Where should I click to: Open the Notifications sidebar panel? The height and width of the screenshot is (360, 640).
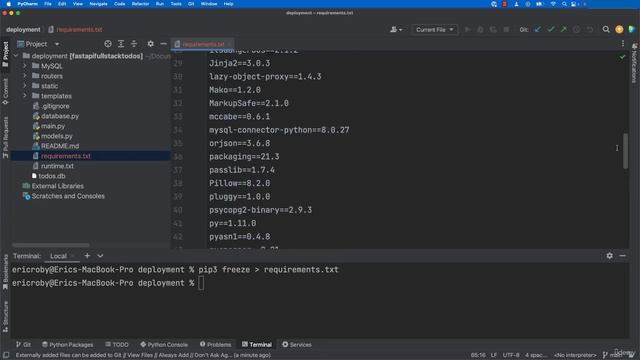(634, 63)
